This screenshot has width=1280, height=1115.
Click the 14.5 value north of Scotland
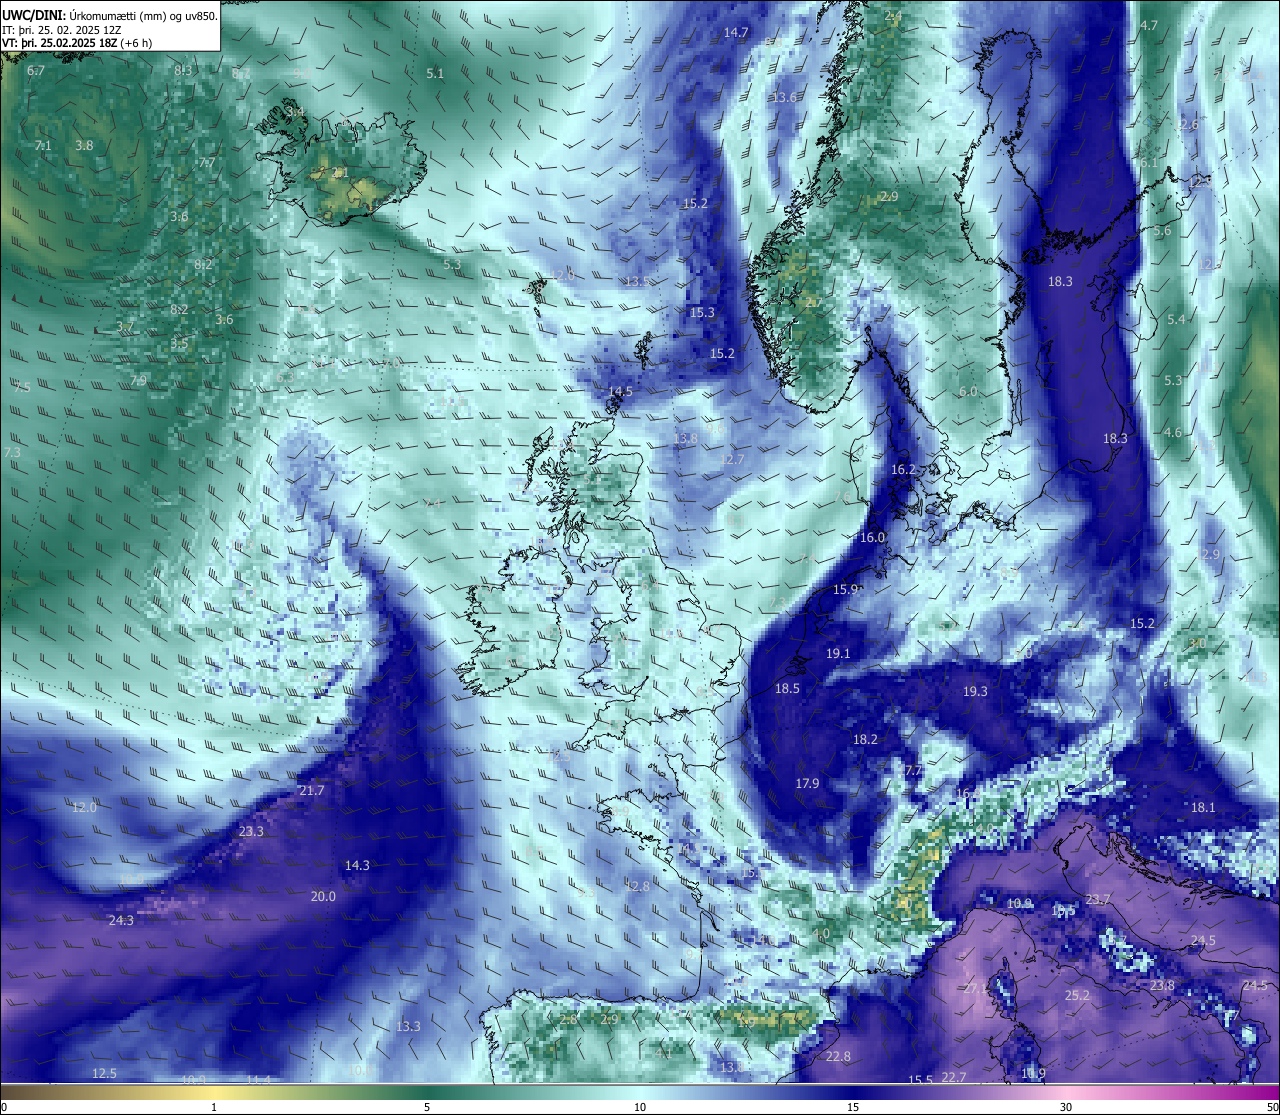(x=621, y=391)
